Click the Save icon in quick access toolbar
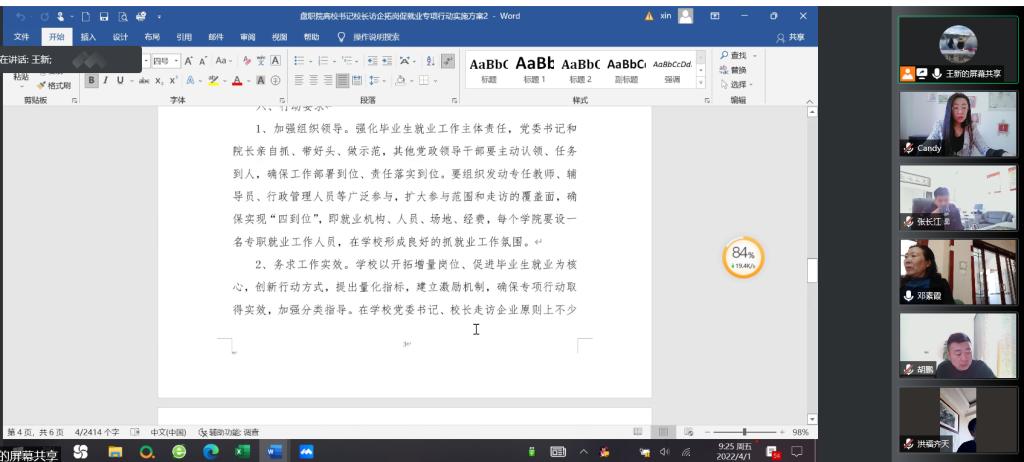1024x462 pixels. click(103, 17)
